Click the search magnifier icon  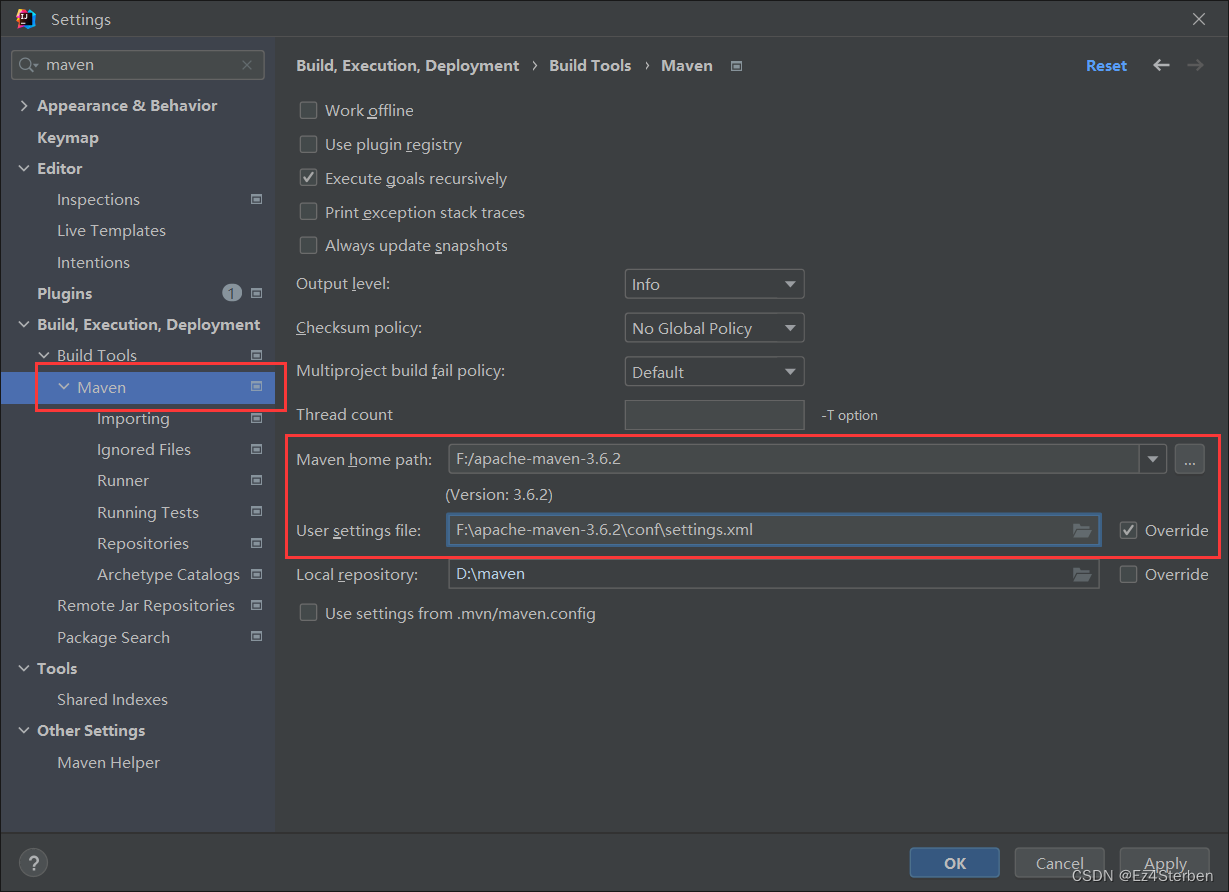pyautogui.click(x=27, y=65)
